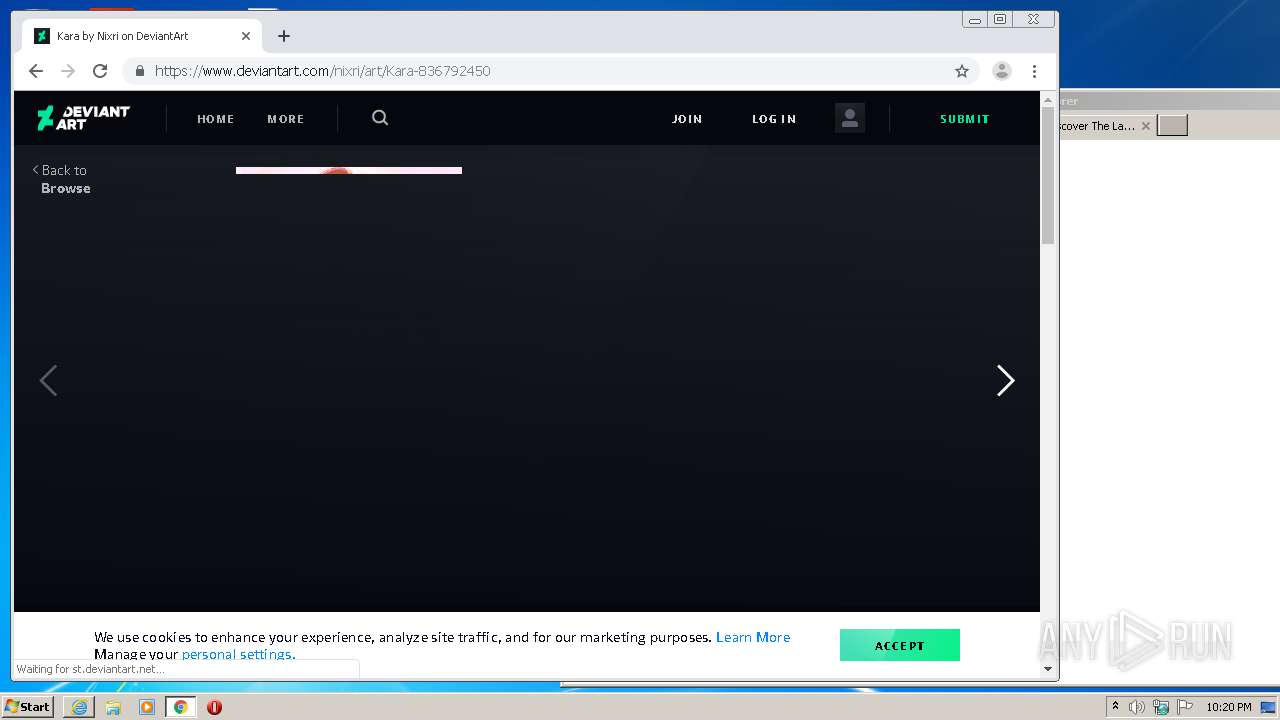The width and height of the screenshot is (1280, 720).
Task: Click the Opera taskbar icon
Action: coord(214,707)
